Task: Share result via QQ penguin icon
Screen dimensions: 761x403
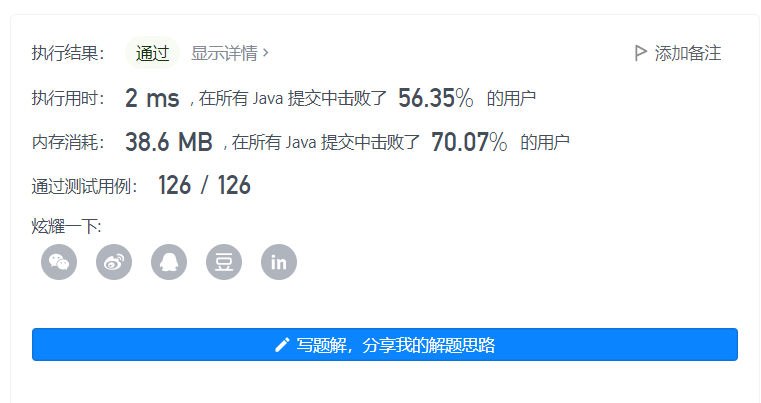Action: [x=169, y=262]
